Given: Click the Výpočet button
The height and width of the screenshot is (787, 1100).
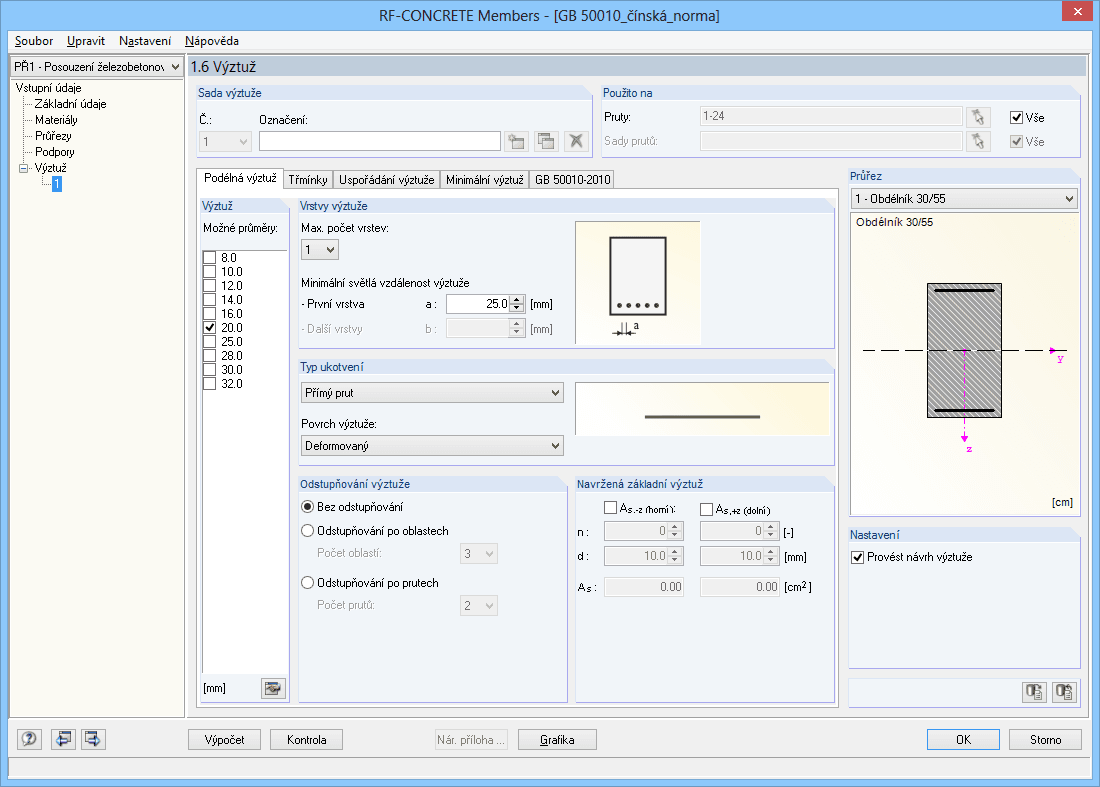Looking at the screenshot, I should click(224, 739).
